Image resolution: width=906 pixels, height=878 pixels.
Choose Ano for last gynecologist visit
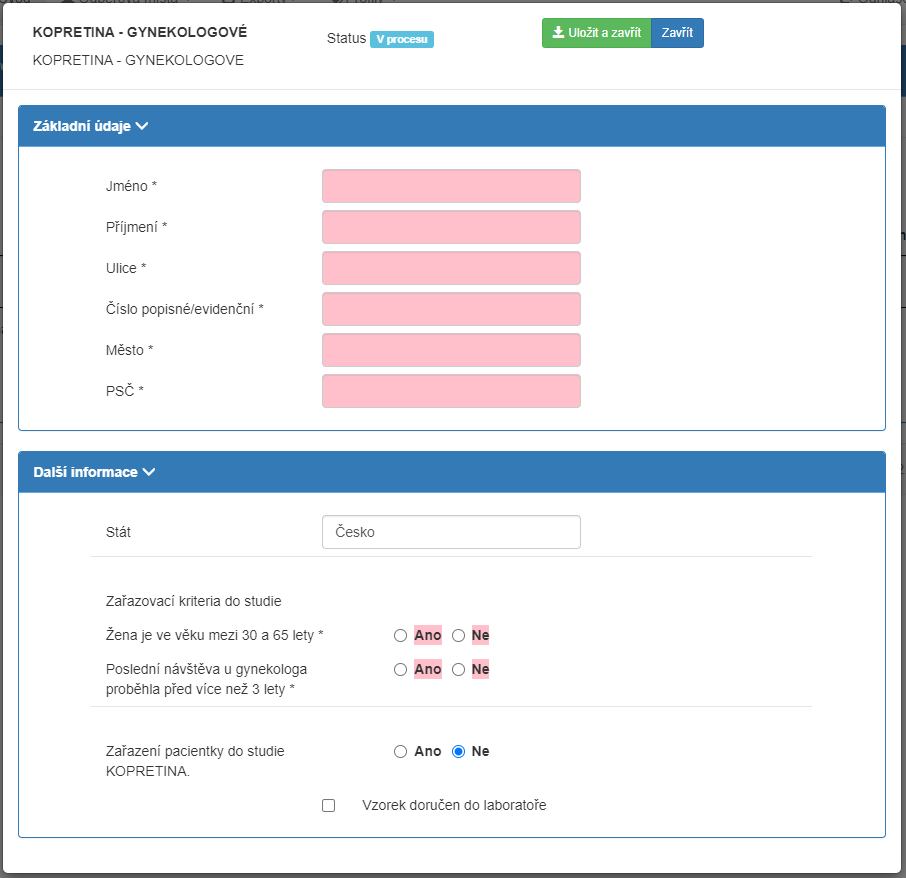[401, 670]
